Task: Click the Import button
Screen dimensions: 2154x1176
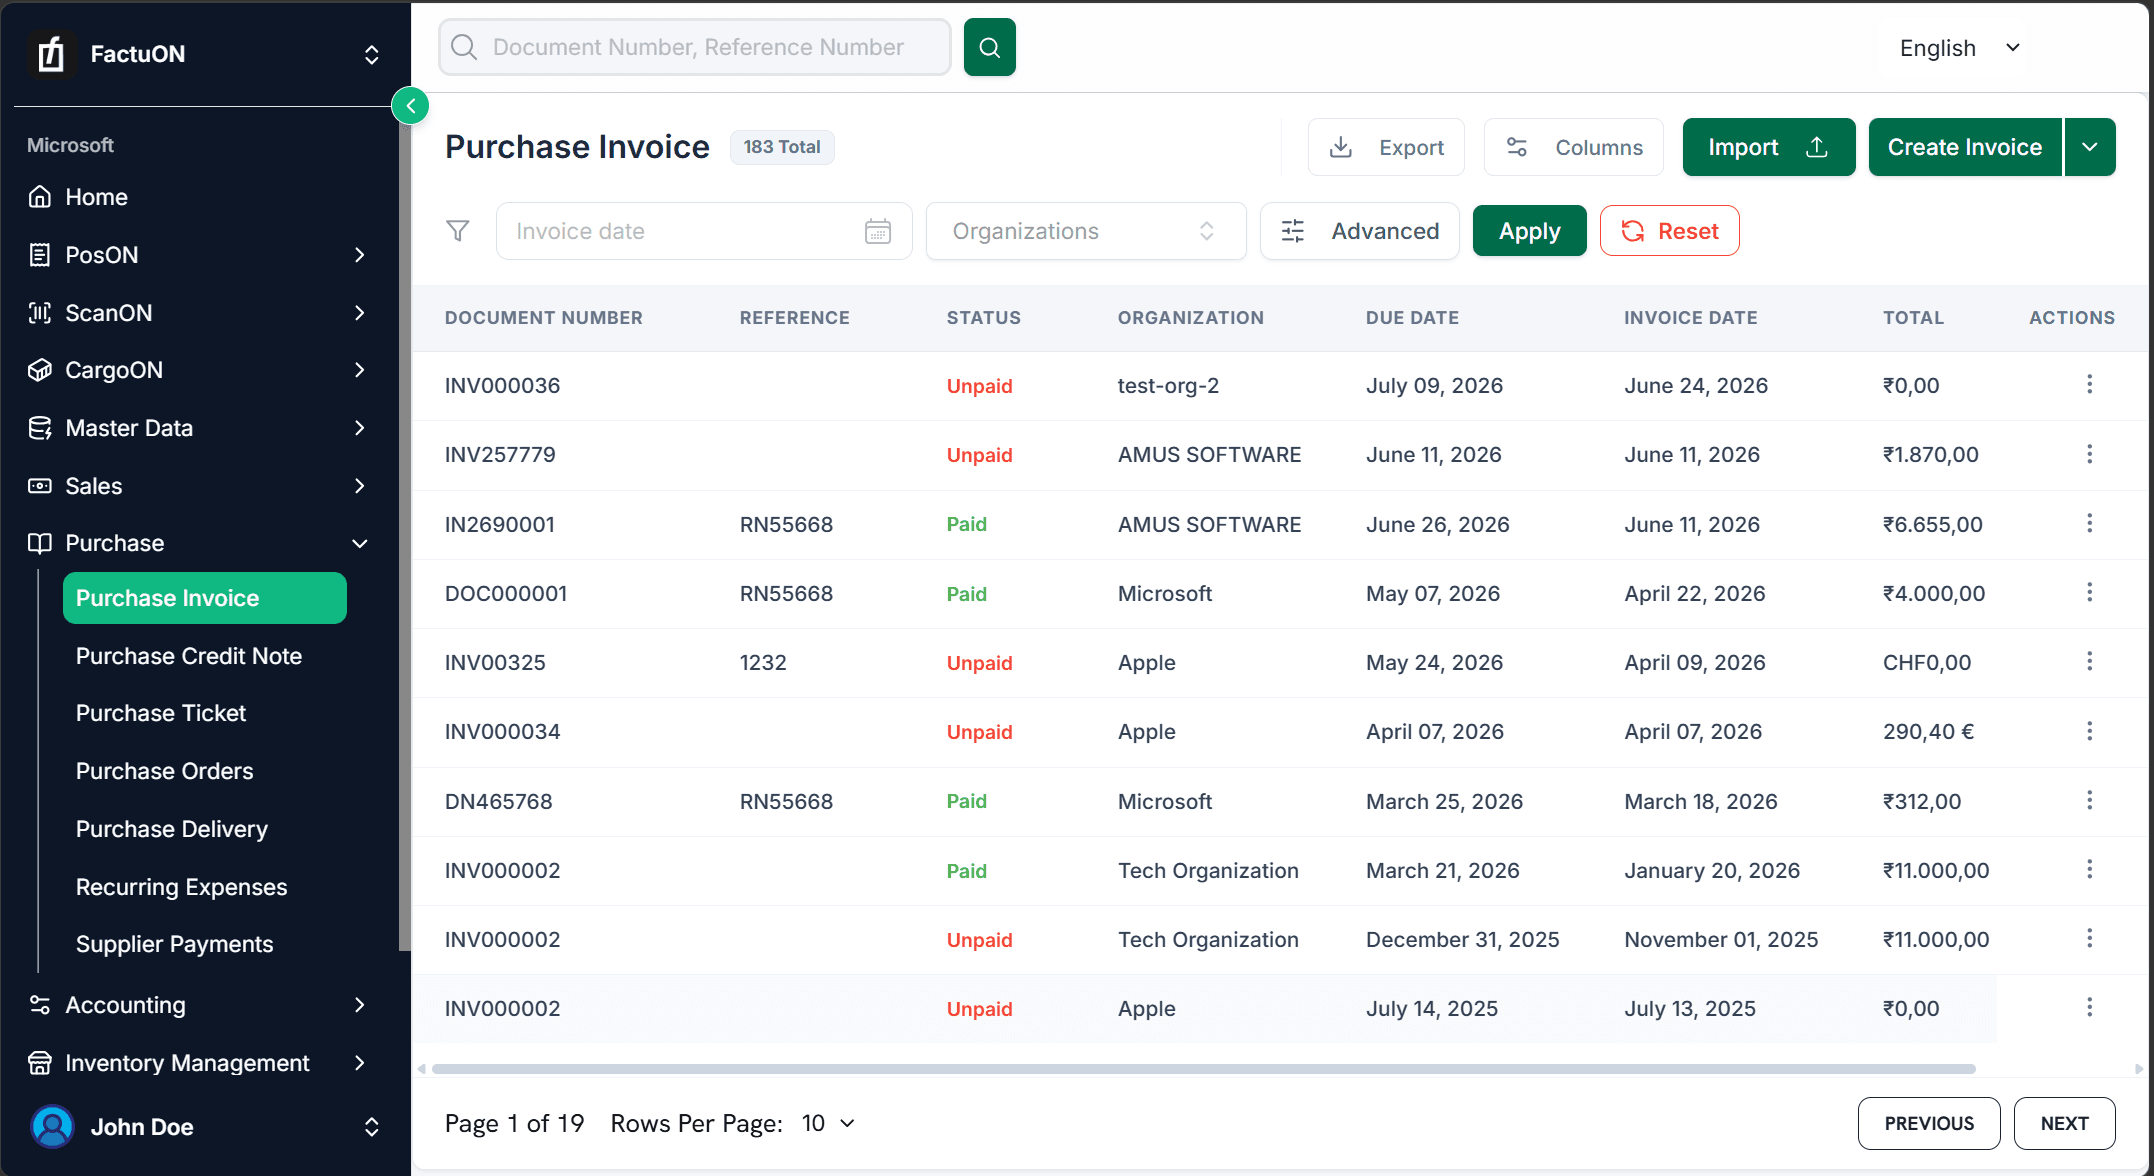Action: (1769, 147)
